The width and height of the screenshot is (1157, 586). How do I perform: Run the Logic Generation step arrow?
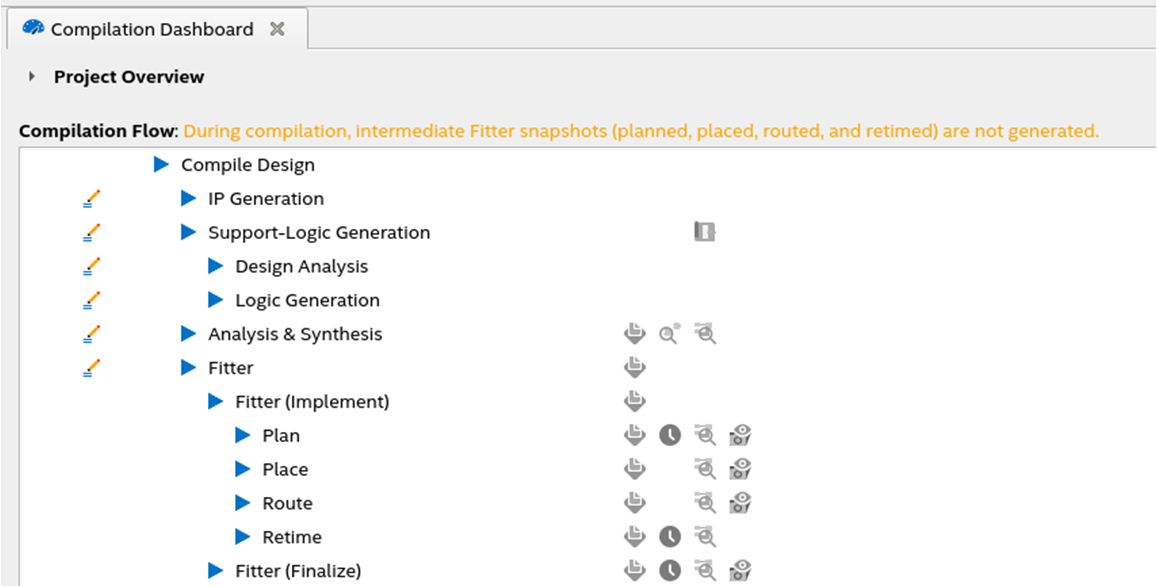point(215,300)
